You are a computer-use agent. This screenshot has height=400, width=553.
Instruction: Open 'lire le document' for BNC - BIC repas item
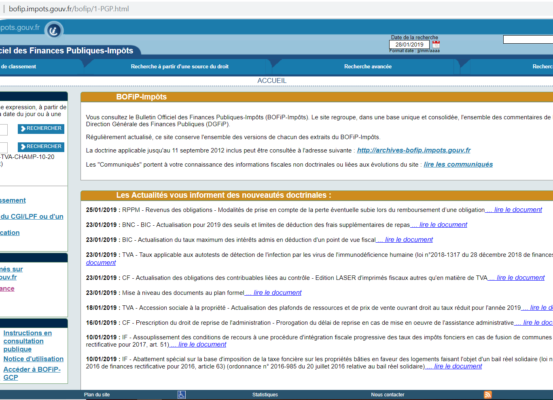tap(439, 225)
